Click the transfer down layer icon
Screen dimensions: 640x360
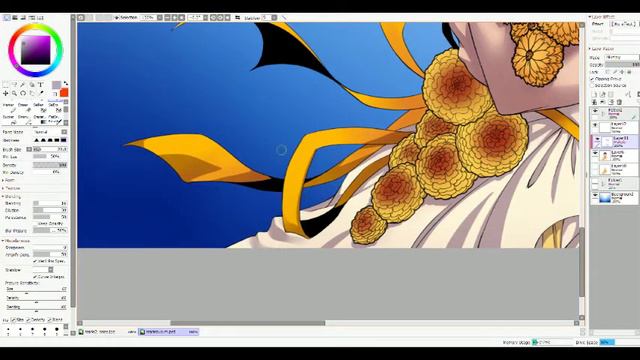(x=594, y=102)
